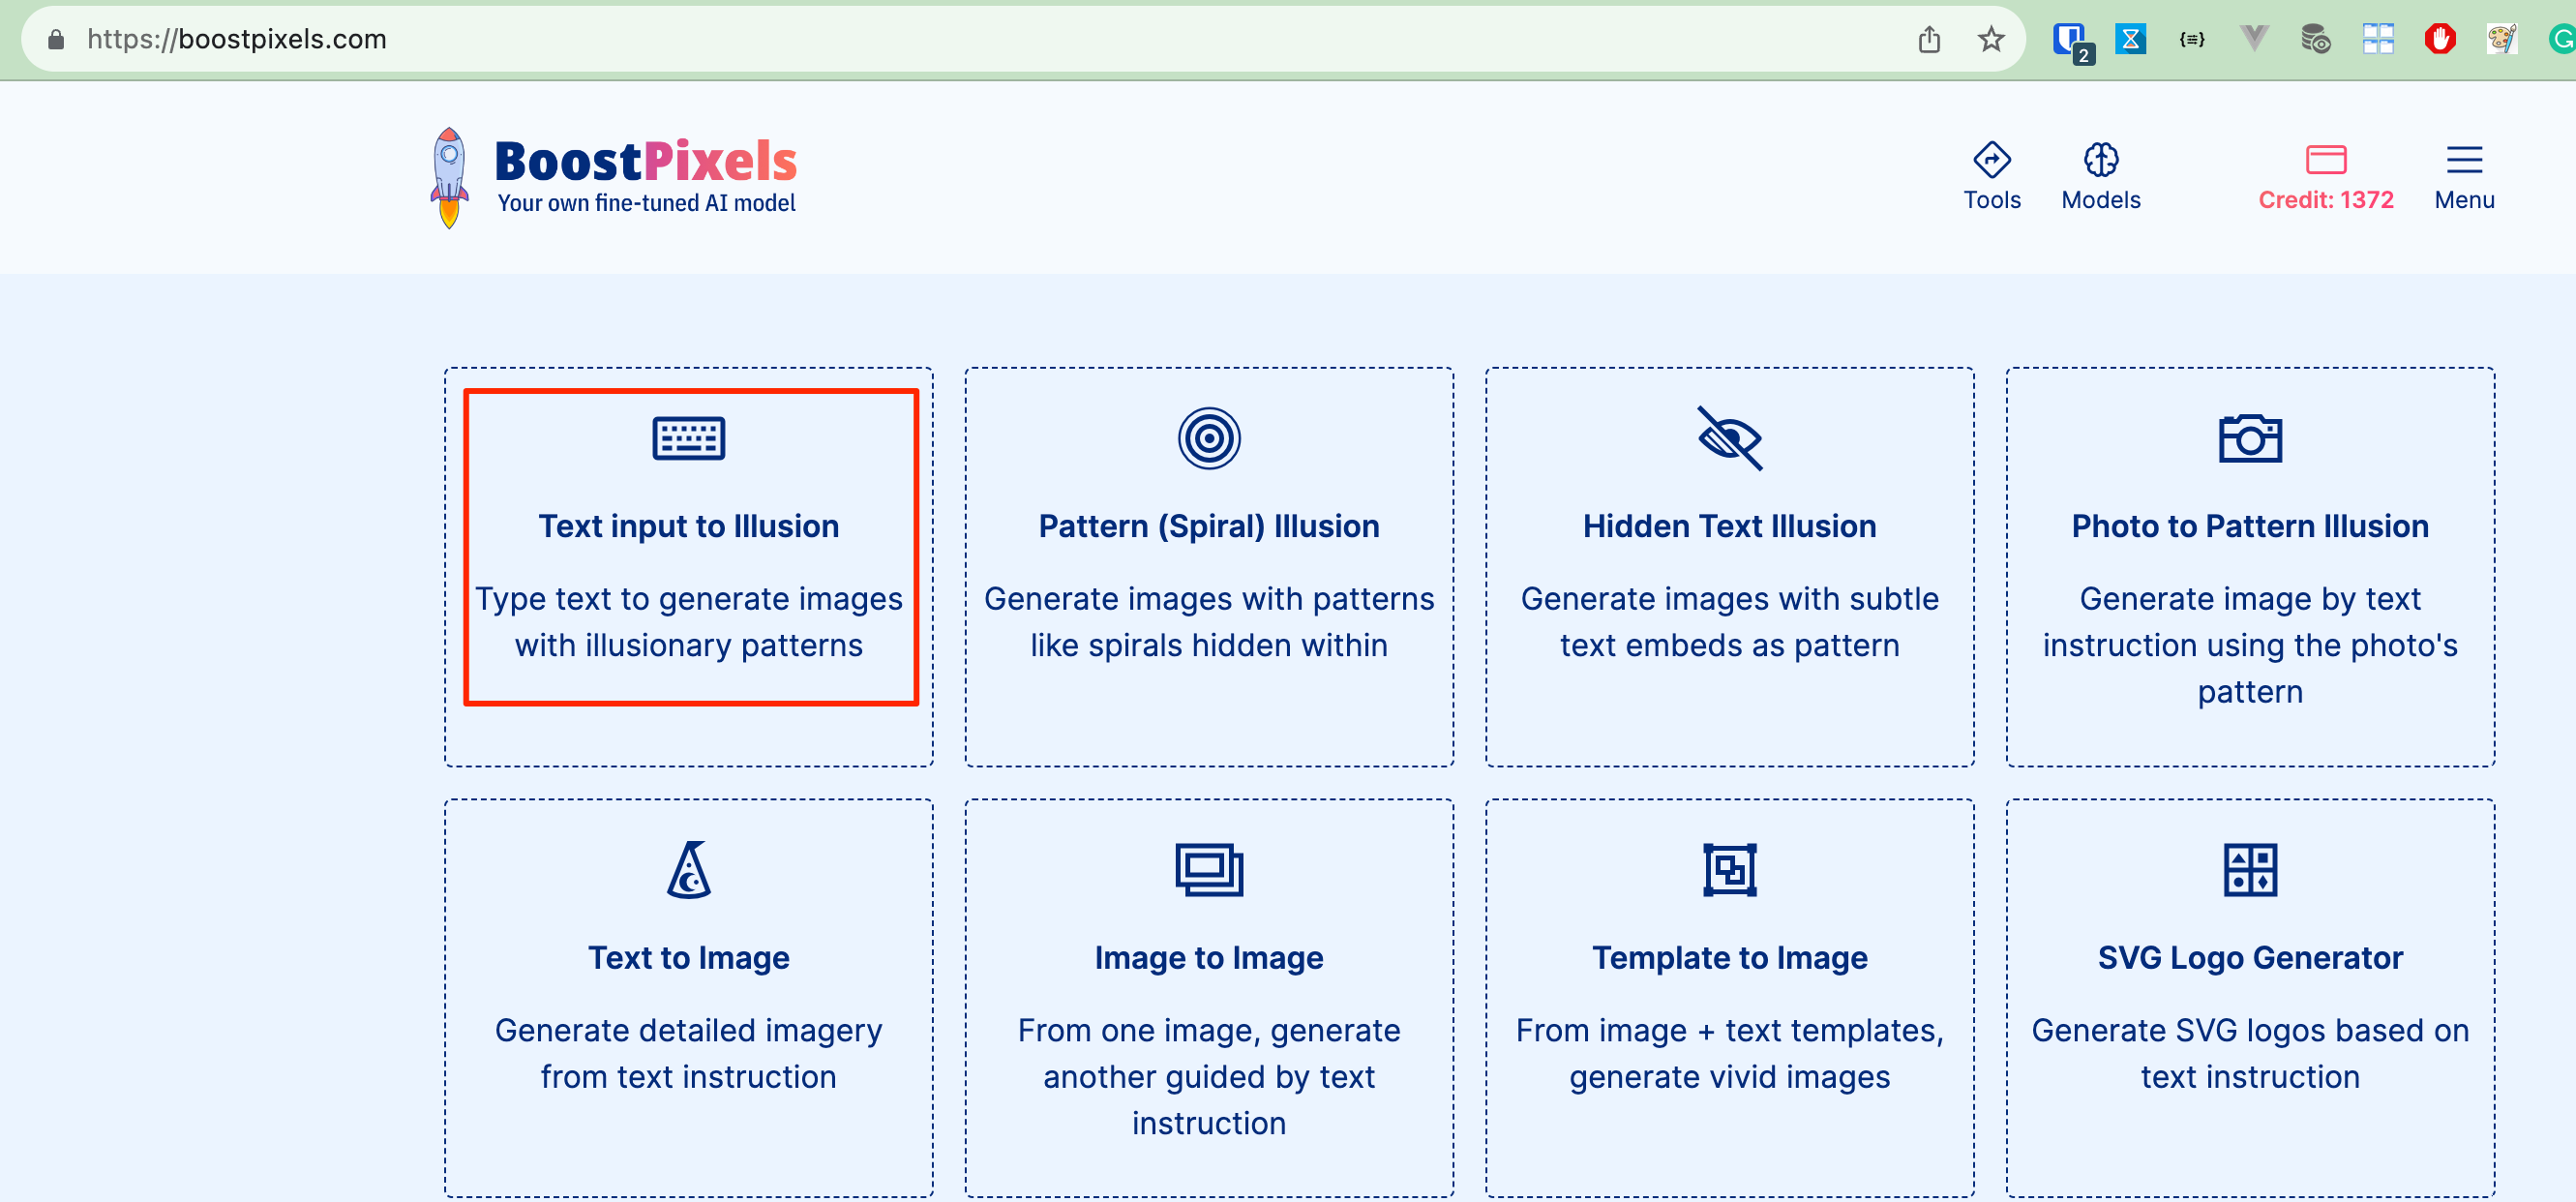Click the stacked images Image to Image icon
The width and height of the screenshot is (2576, 1202).
(x=1208, y=869)
